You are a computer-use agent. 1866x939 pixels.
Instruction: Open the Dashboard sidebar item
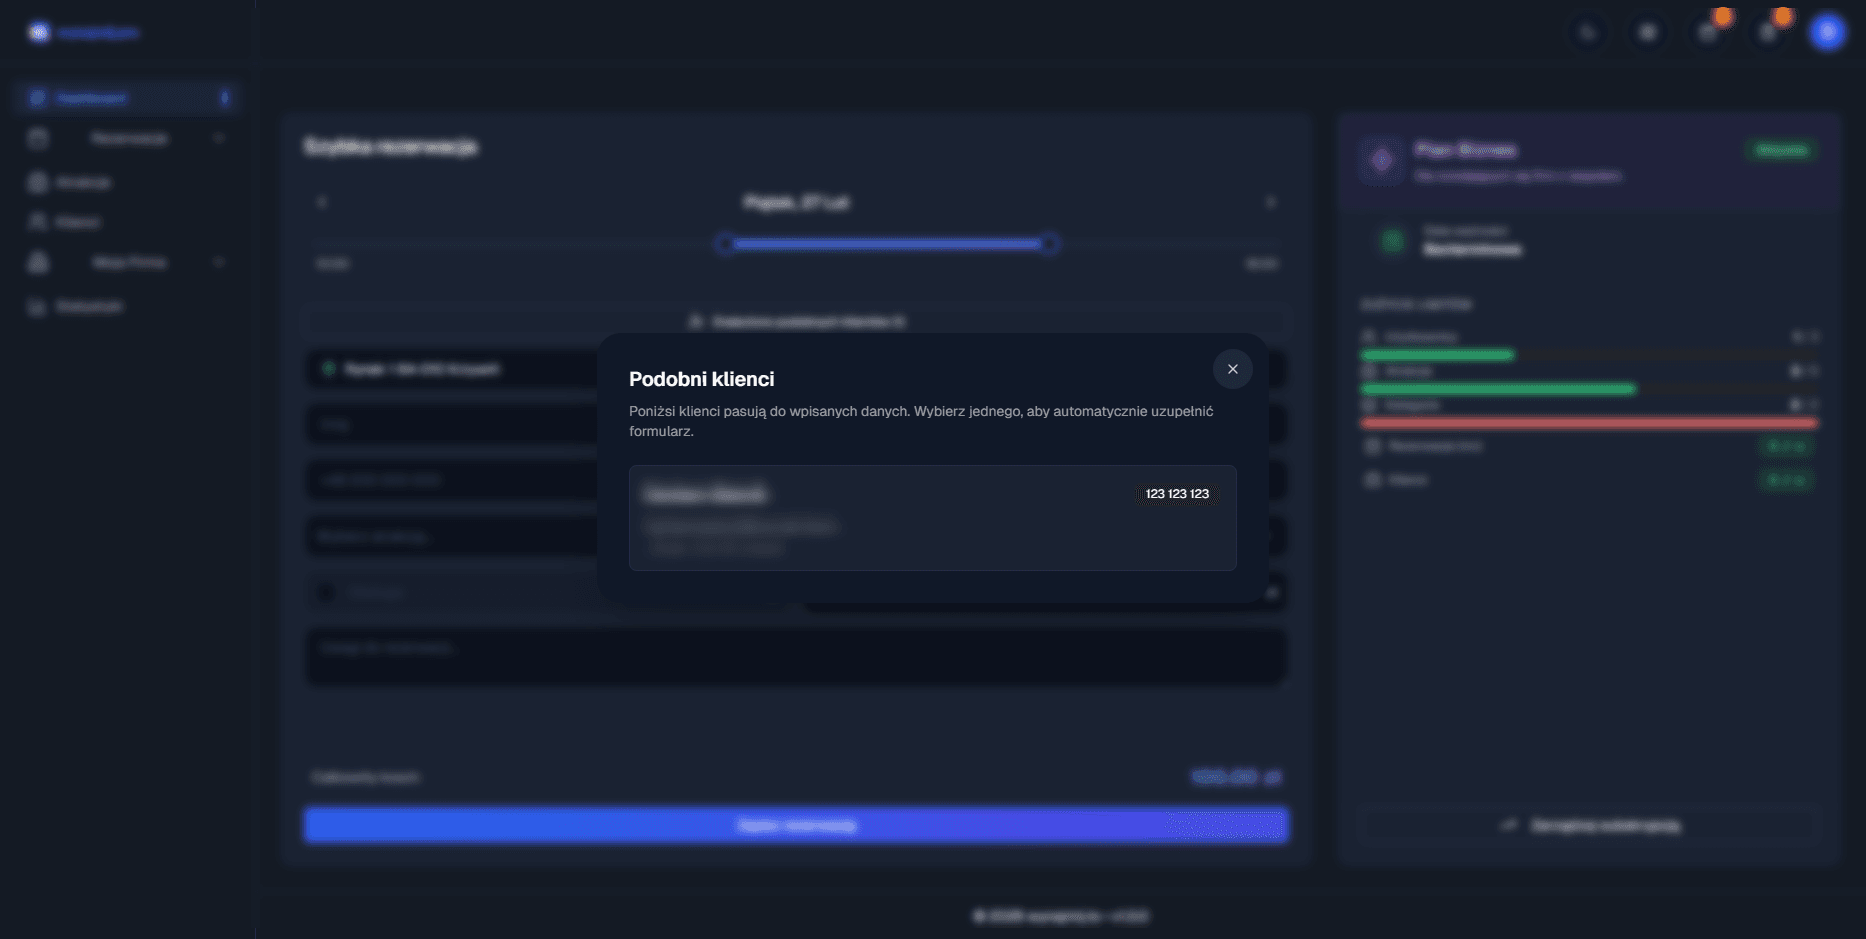pos(91,98)
